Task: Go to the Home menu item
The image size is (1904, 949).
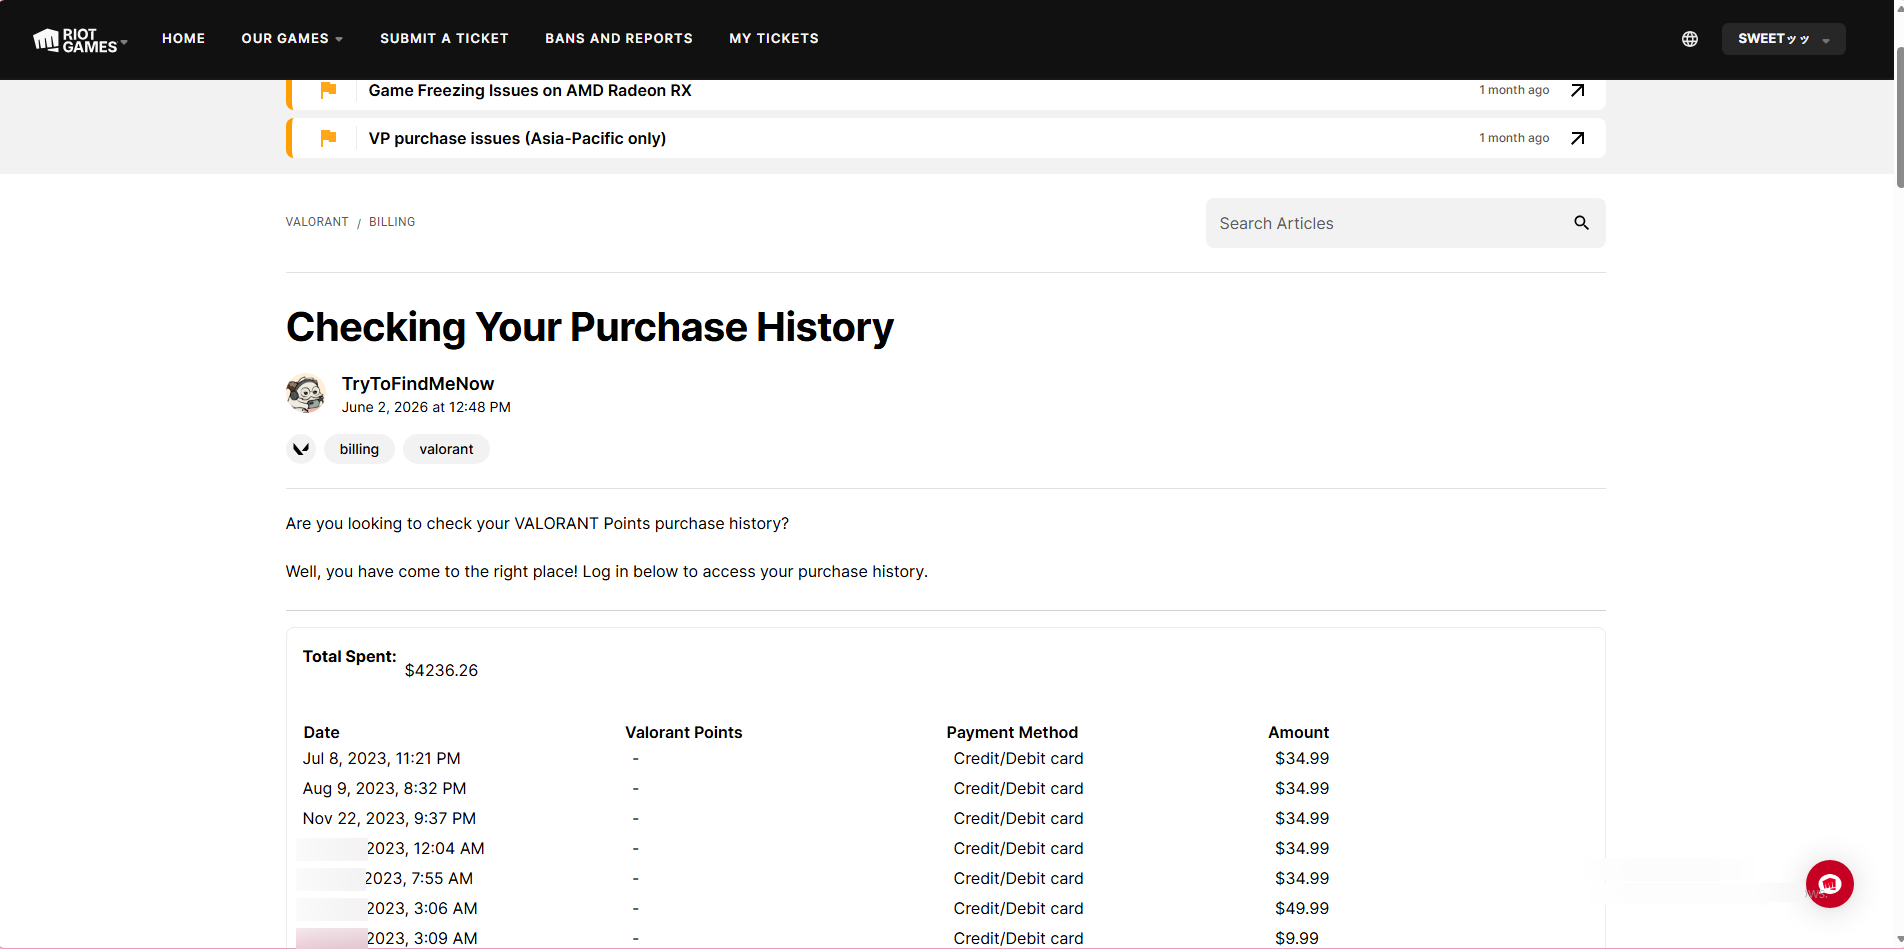Action: 184,39
